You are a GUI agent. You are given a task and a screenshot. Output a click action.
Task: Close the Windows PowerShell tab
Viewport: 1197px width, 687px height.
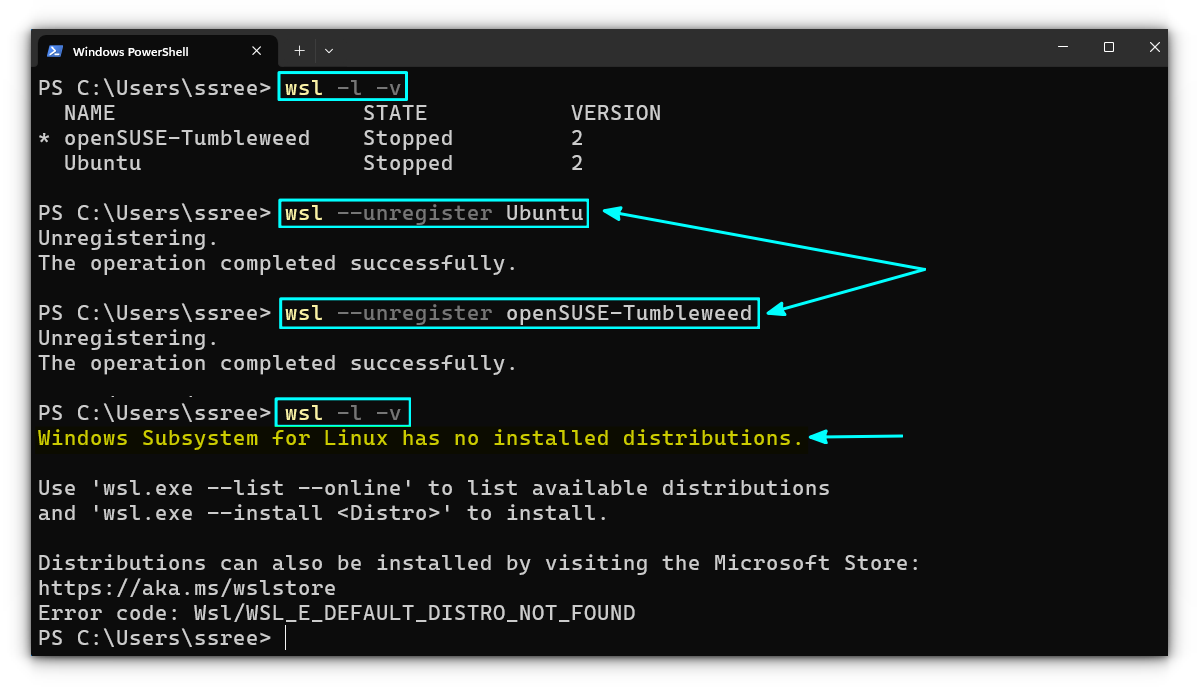click(x=257, y=51)
